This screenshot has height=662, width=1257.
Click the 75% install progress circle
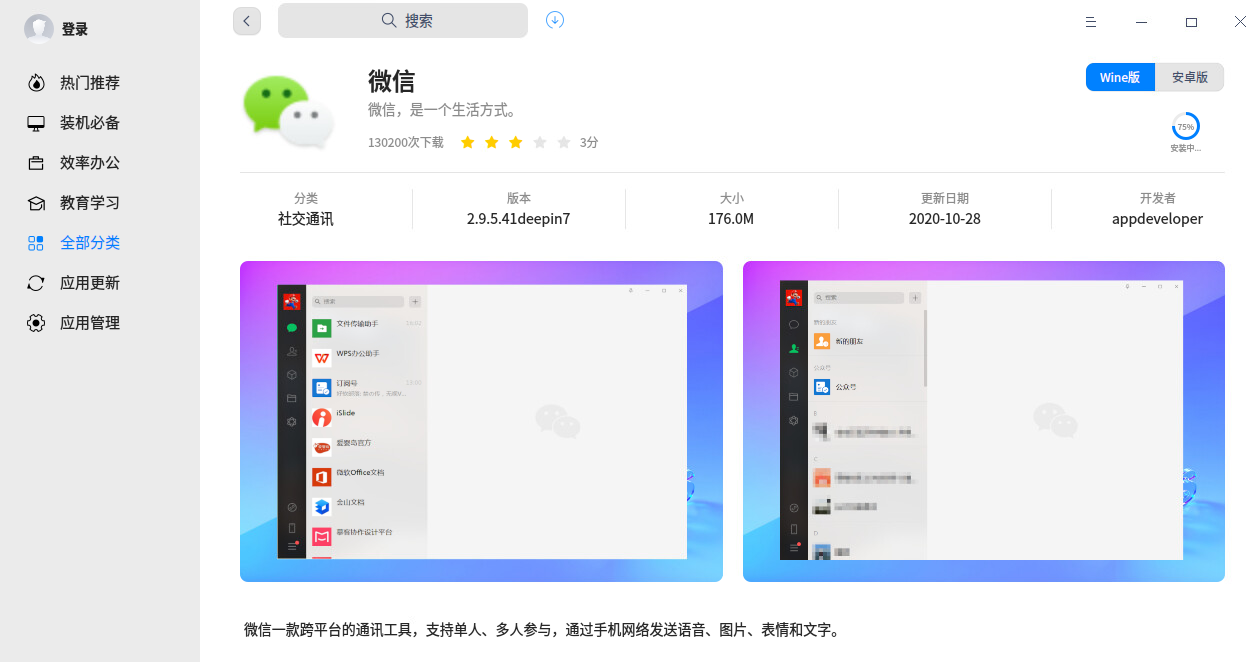tap(1186, 127)
